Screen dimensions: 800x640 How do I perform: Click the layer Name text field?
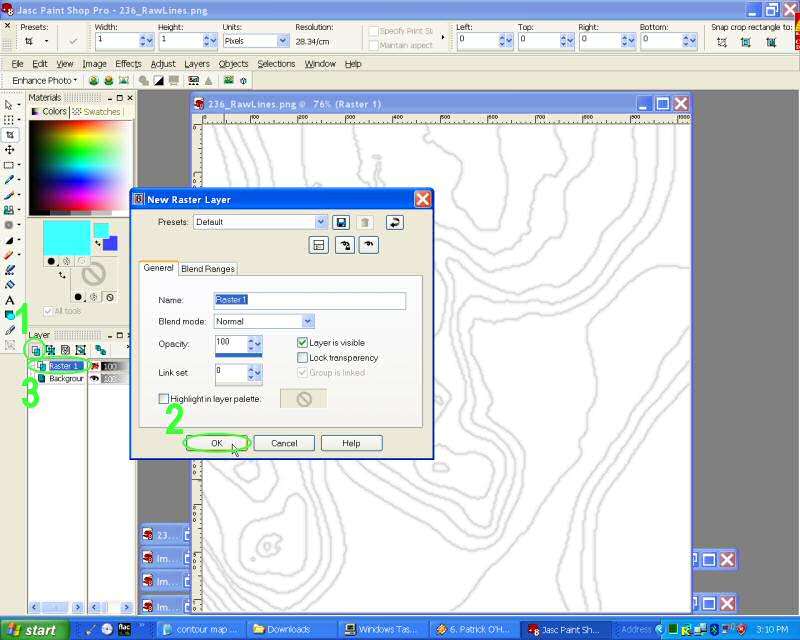pyautogui.click(x=310, y=300)
